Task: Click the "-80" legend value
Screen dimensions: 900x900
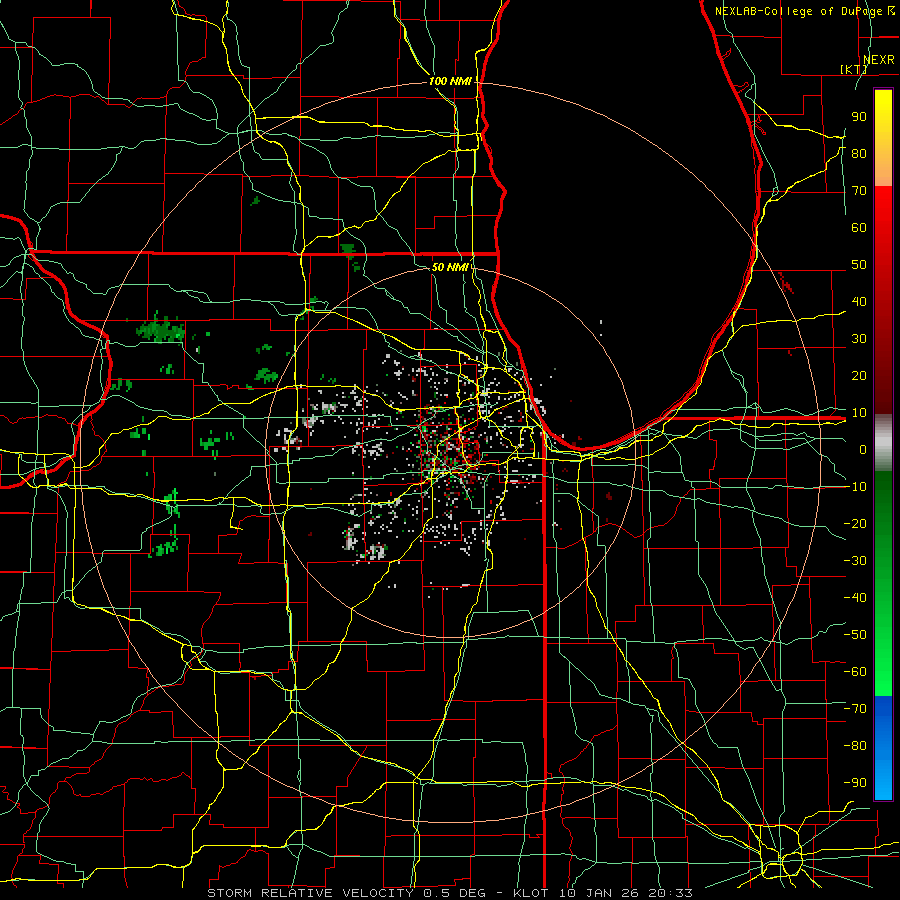Action: 855,746
